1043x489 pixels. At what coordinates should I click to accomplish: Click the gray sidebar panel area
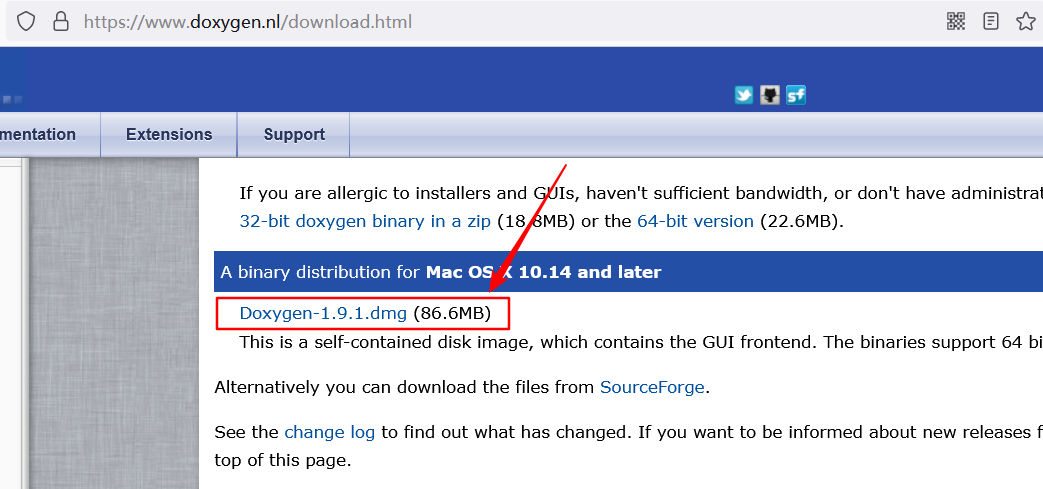click(114, 323)
